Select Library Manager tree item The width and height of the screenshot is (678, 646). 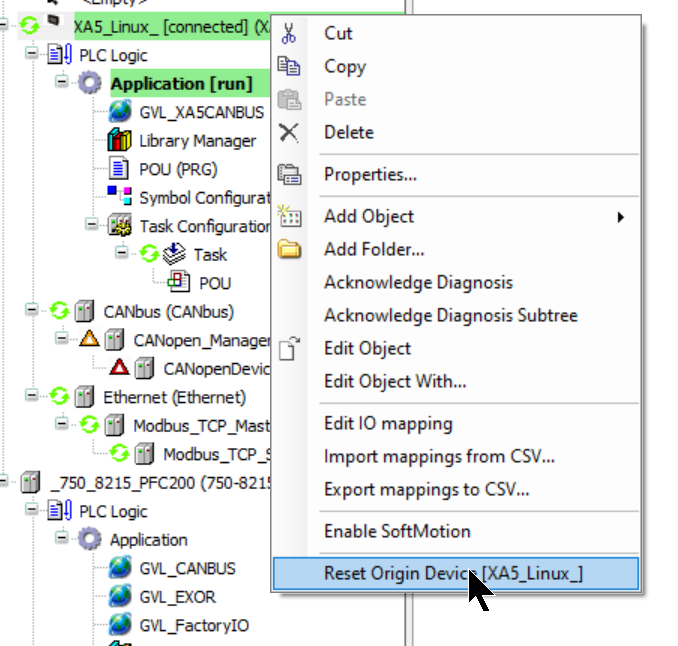pos(198,141)
